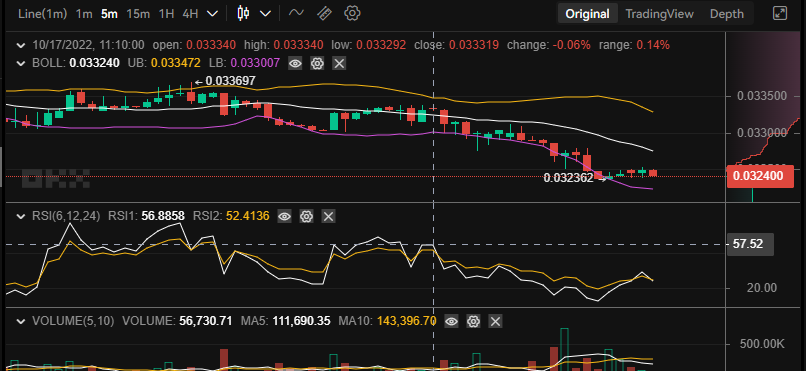The image size is (806, 371).
Task: Click the current price label 0.032400
Action: point(760,177)
